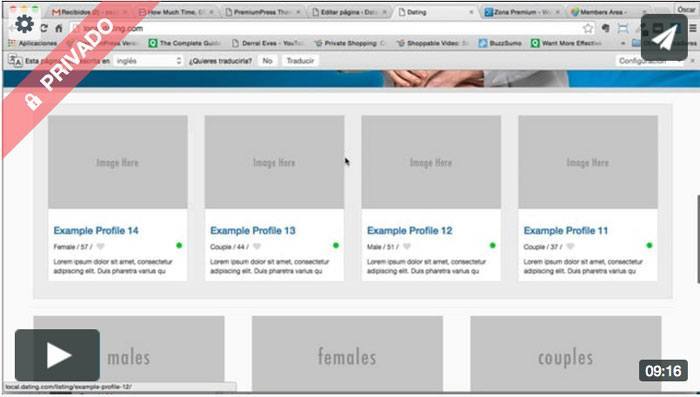
Task: Click the Male / 51 details text
Action: 383,247
